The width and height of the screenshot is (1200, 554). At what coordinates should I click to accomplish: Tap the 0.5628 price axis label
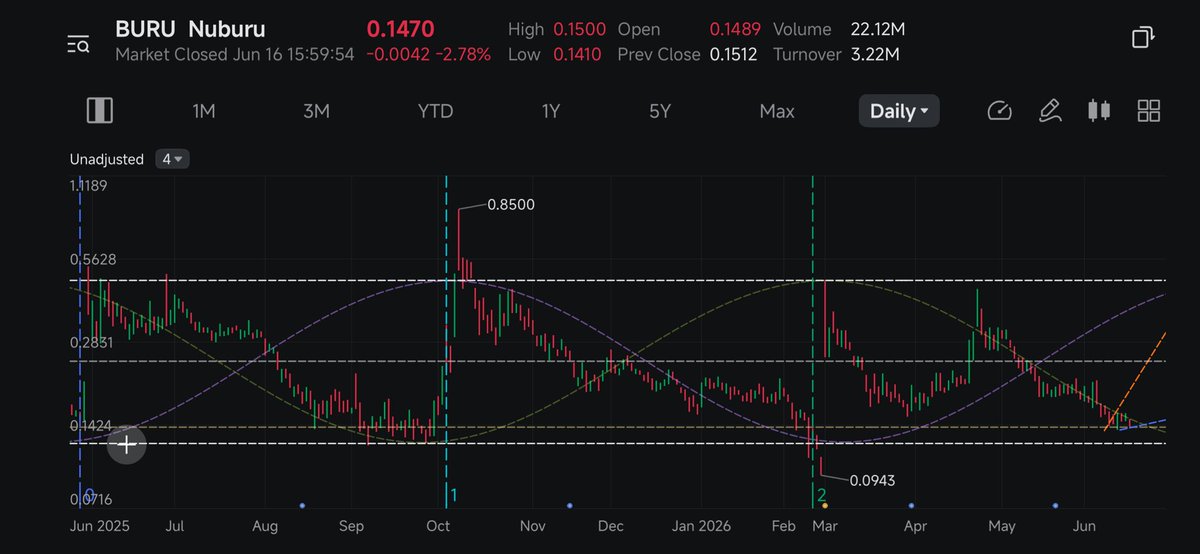(92, 259)
